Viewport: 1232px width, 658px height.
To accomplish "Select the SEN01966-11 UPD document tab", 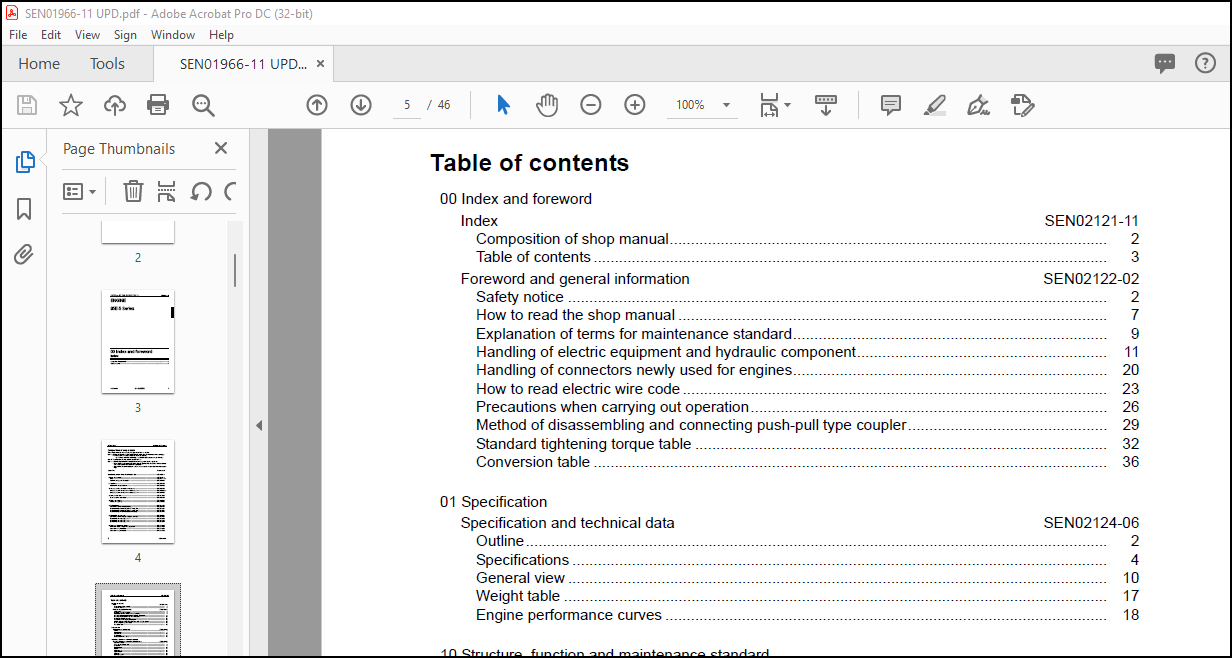I will tap(243, 63).
